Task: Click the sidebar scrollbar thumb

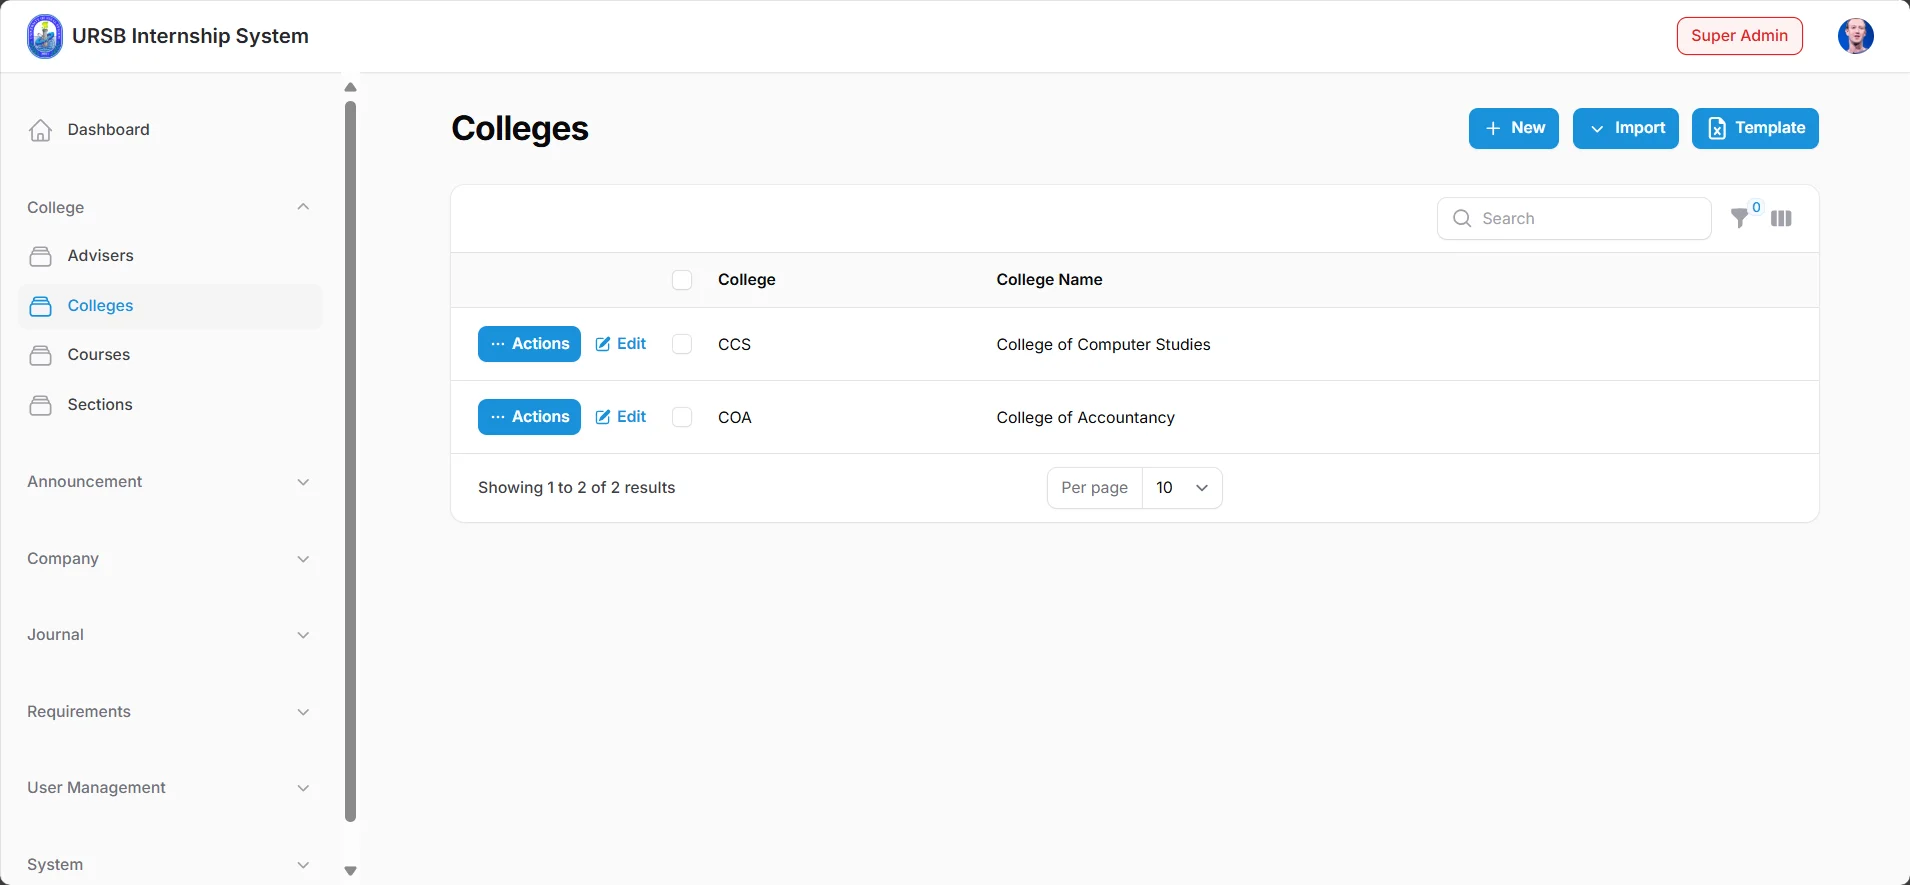Action: point(350,461)
